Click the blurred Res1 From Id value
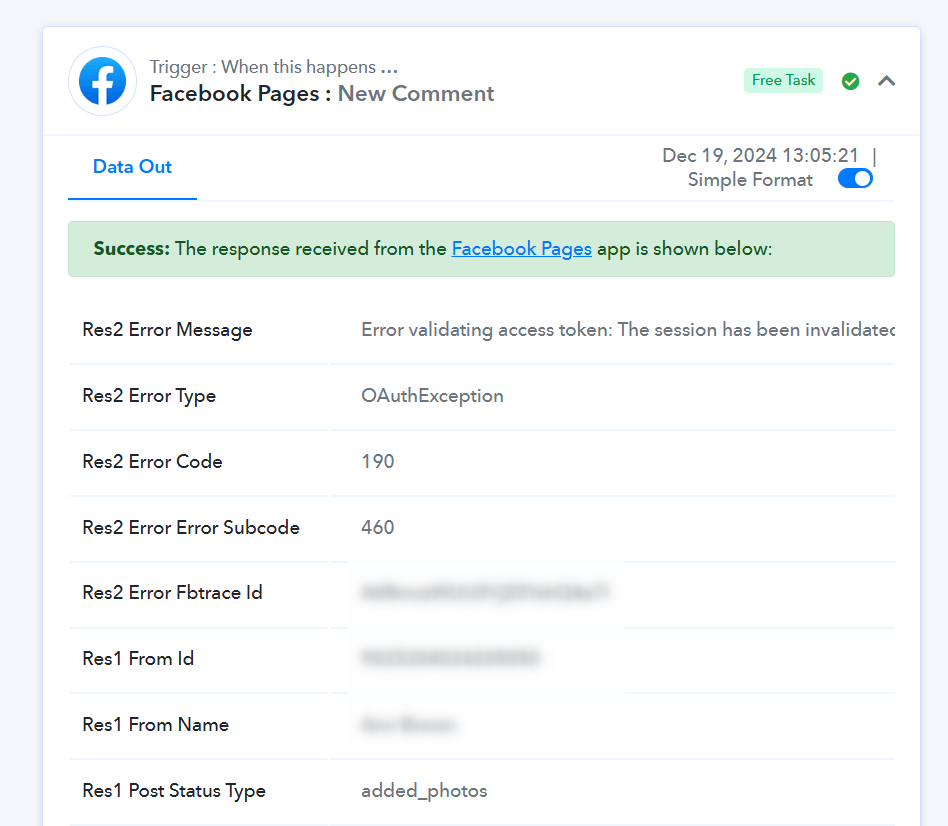 click(x=450, y=659)
